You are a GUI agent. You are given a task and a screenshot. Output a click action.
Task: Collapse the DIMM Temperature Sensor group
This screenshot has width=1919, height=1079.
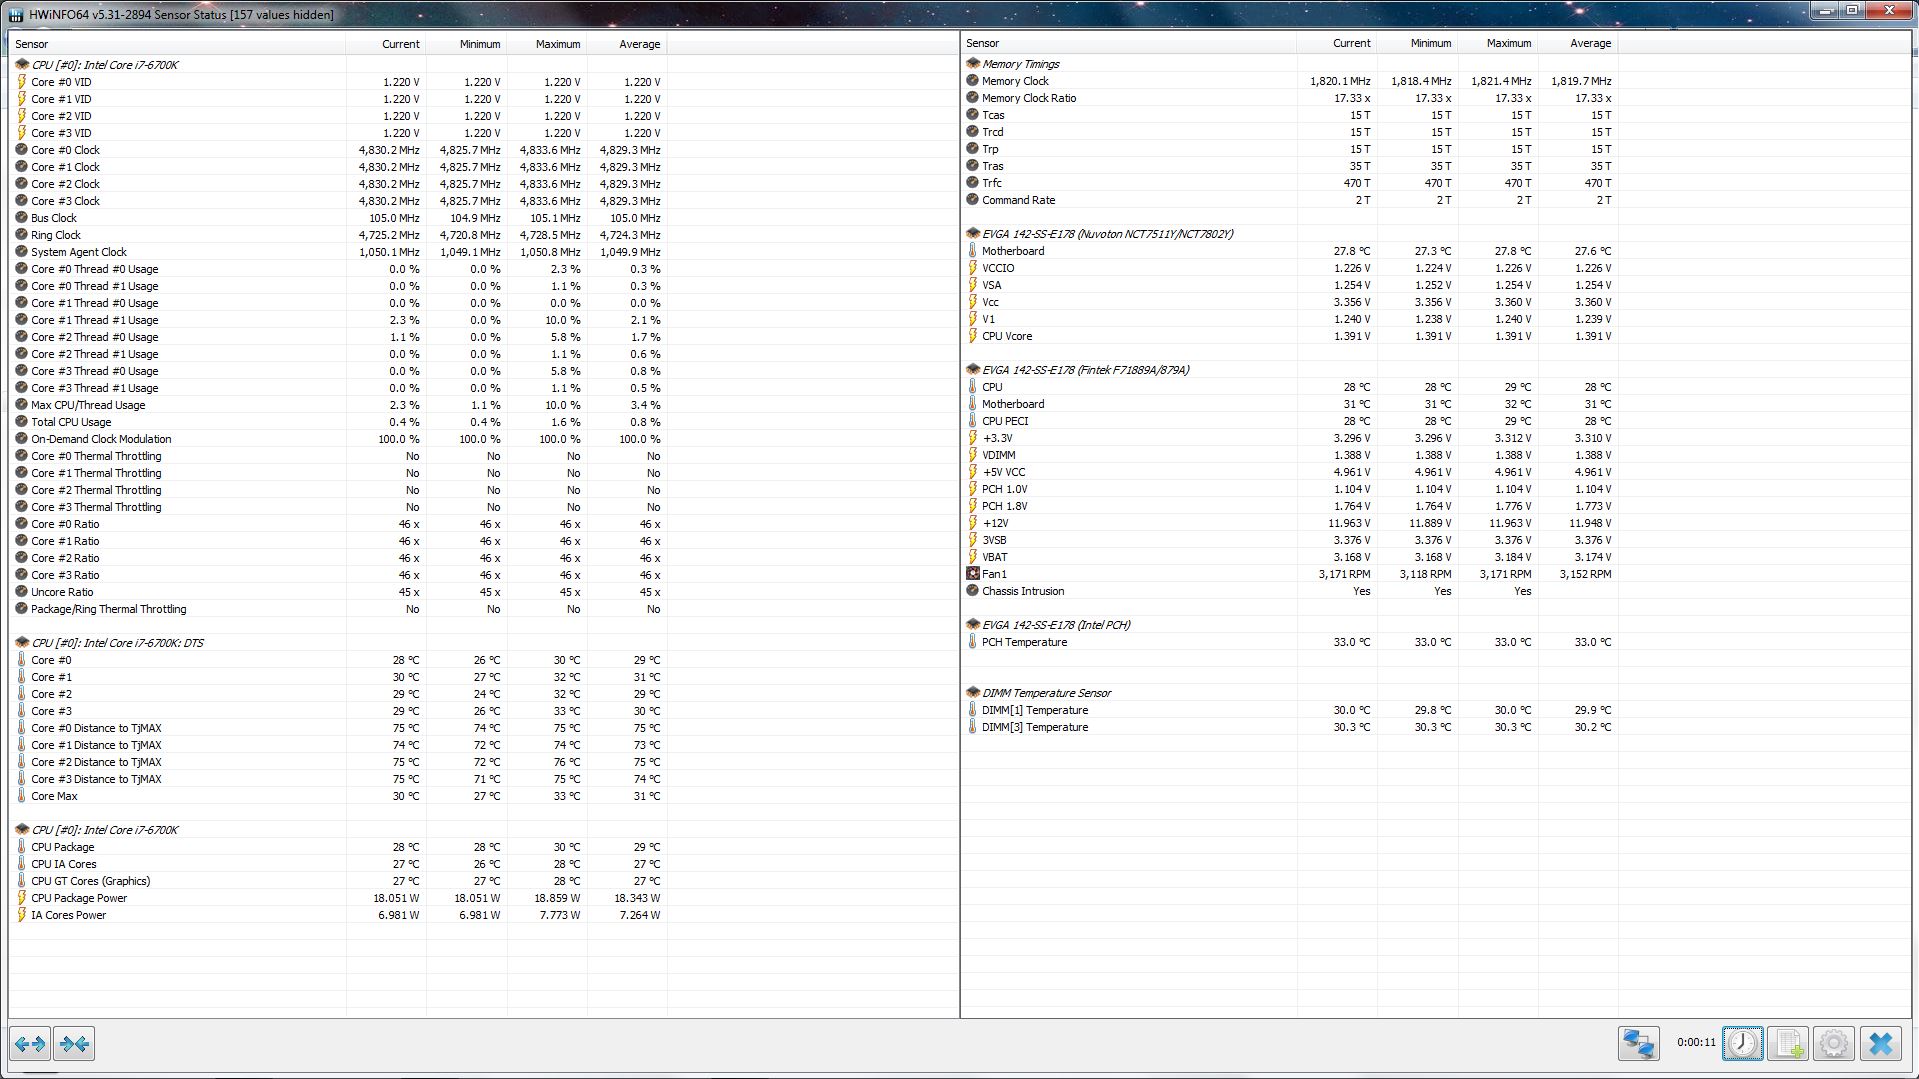[x=972, y=693]
